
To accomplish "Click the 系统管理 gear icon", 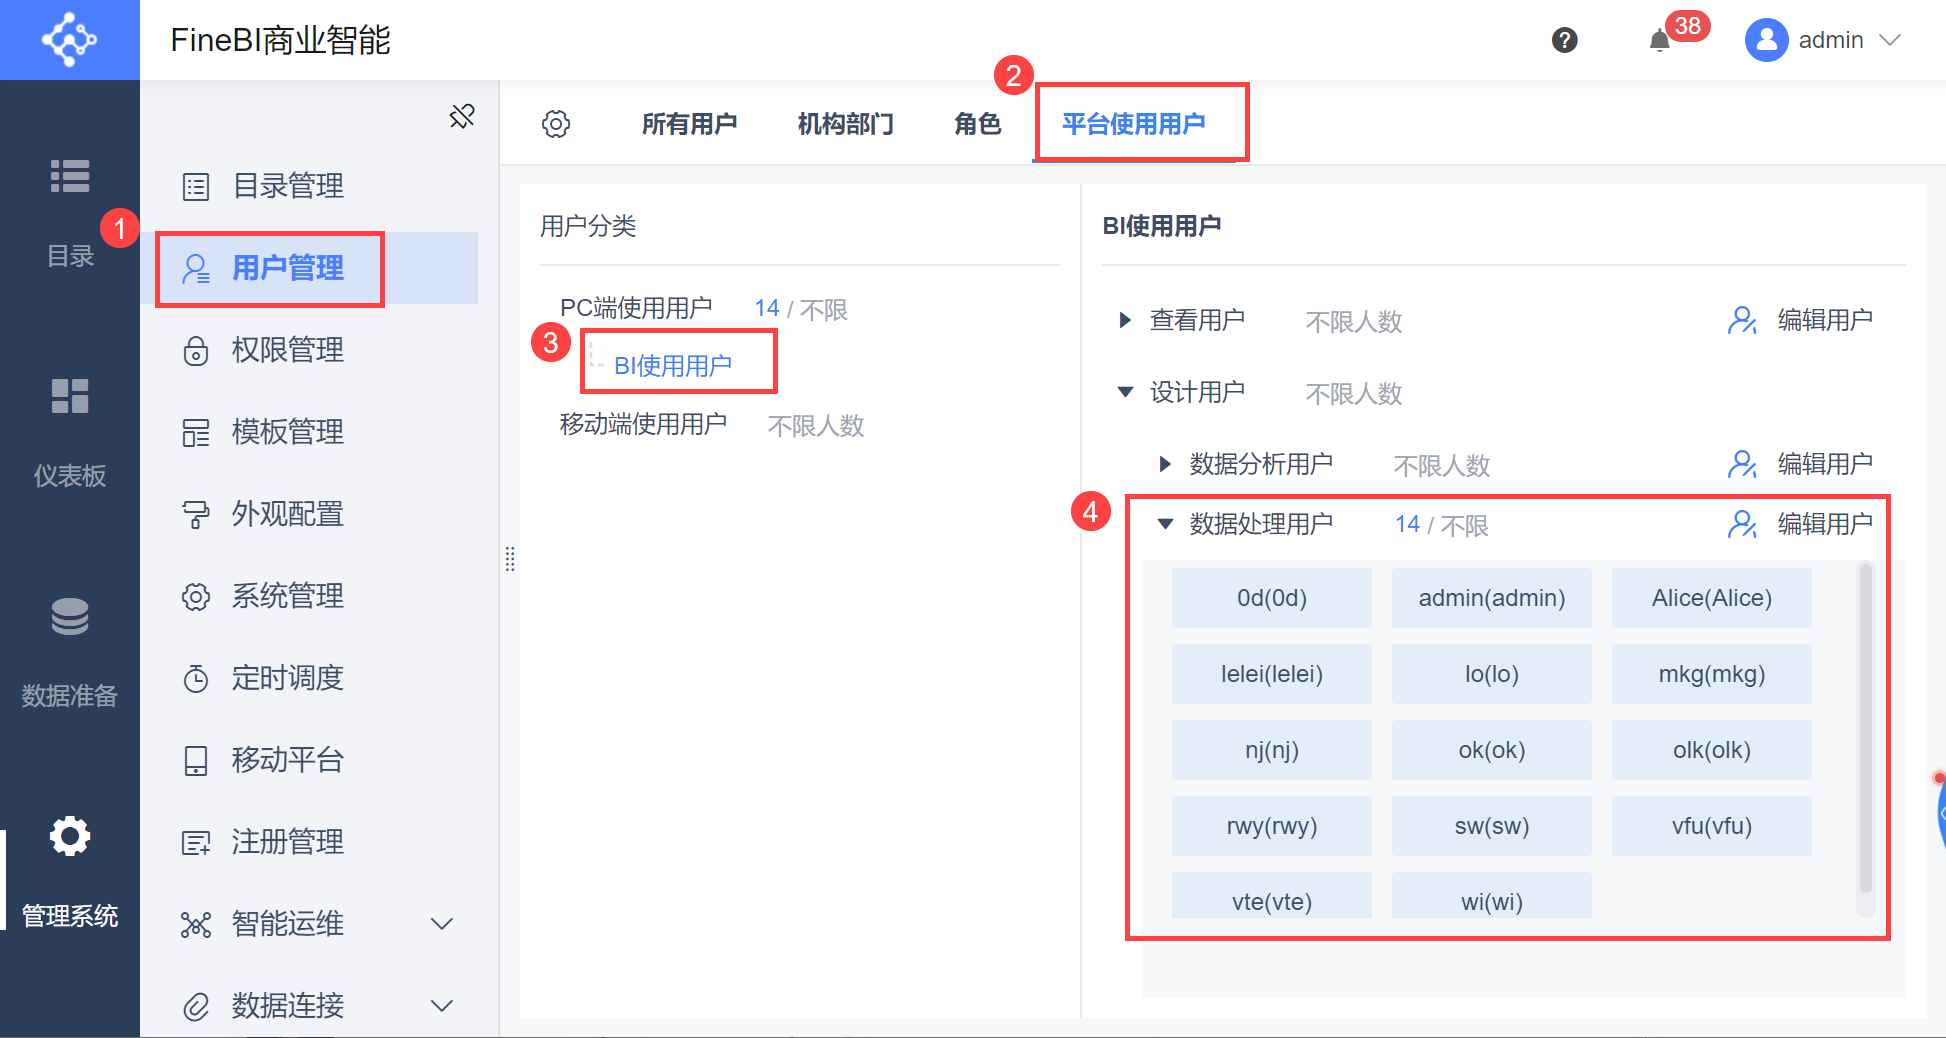I will (196, 597).
